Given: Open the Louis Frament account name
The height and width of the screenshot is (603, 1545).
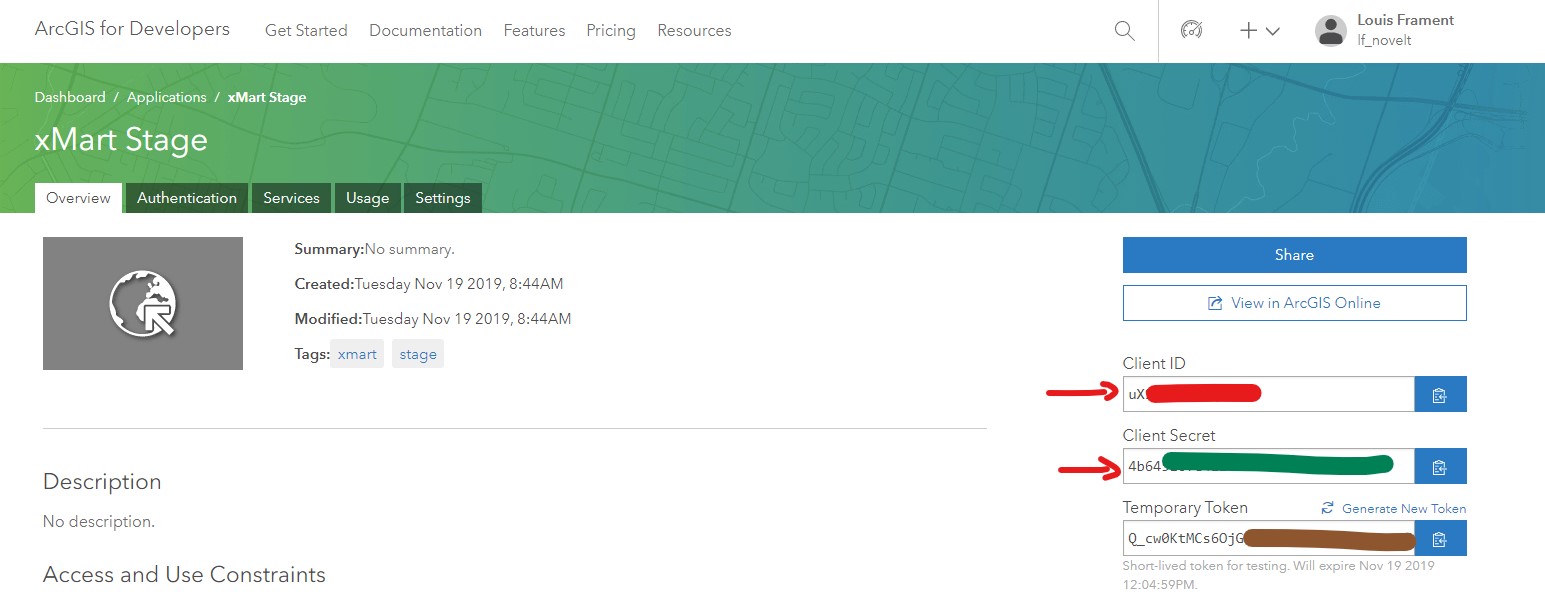Looking at the screenshot, I should point(1405,20).
